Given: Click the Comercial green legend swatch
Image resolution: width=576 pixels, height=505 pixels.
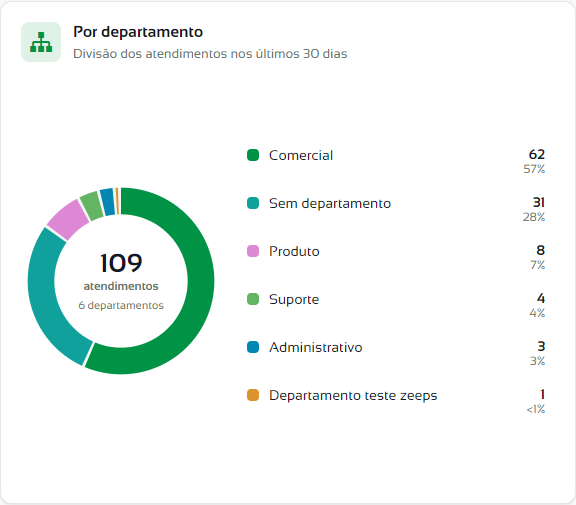Looking at the screenshot, I should click(x=253, y=155).
